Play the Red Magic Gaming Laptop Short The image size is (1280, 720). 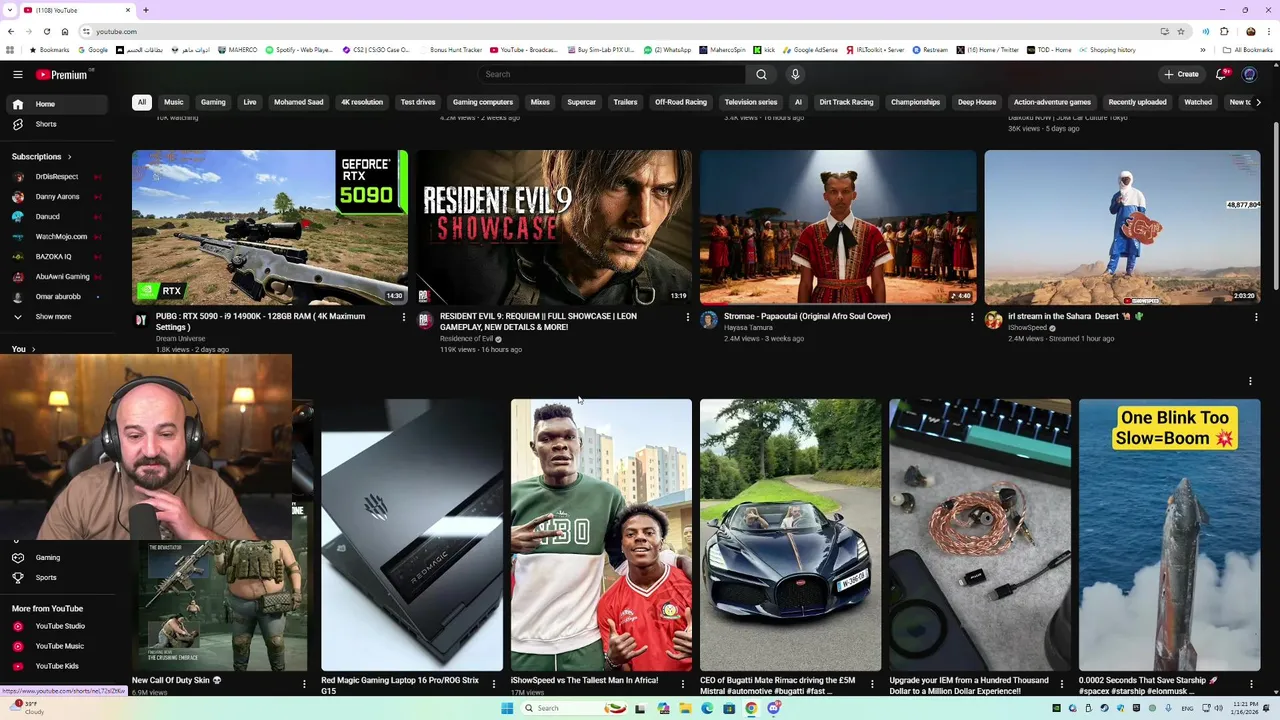point(412,535)
